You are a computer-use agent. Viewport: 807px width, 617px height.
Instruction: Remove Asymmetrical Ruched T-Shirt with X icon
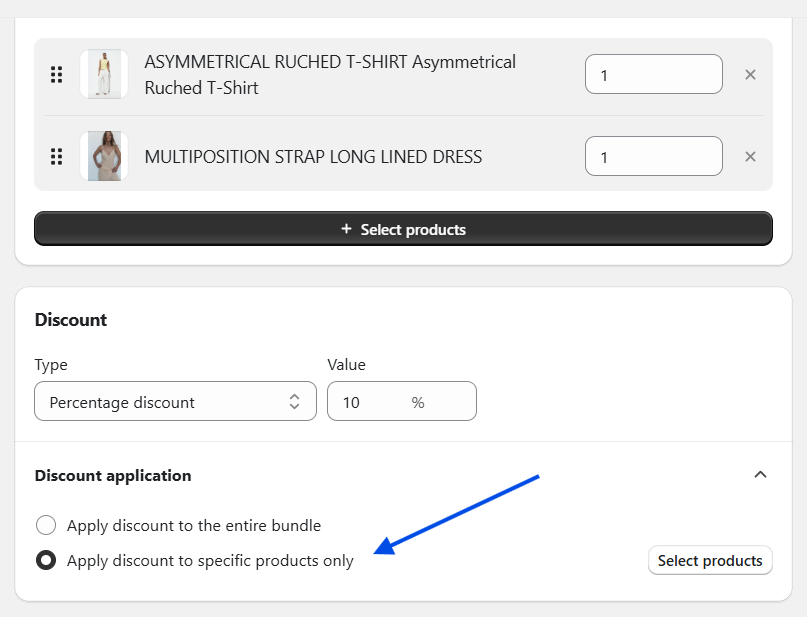pyautogui.click(x=750, y=75)
